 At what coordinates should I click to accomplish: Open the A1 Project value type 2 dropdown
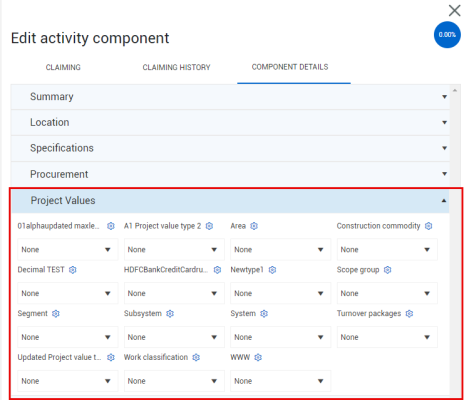click(174, 249)
